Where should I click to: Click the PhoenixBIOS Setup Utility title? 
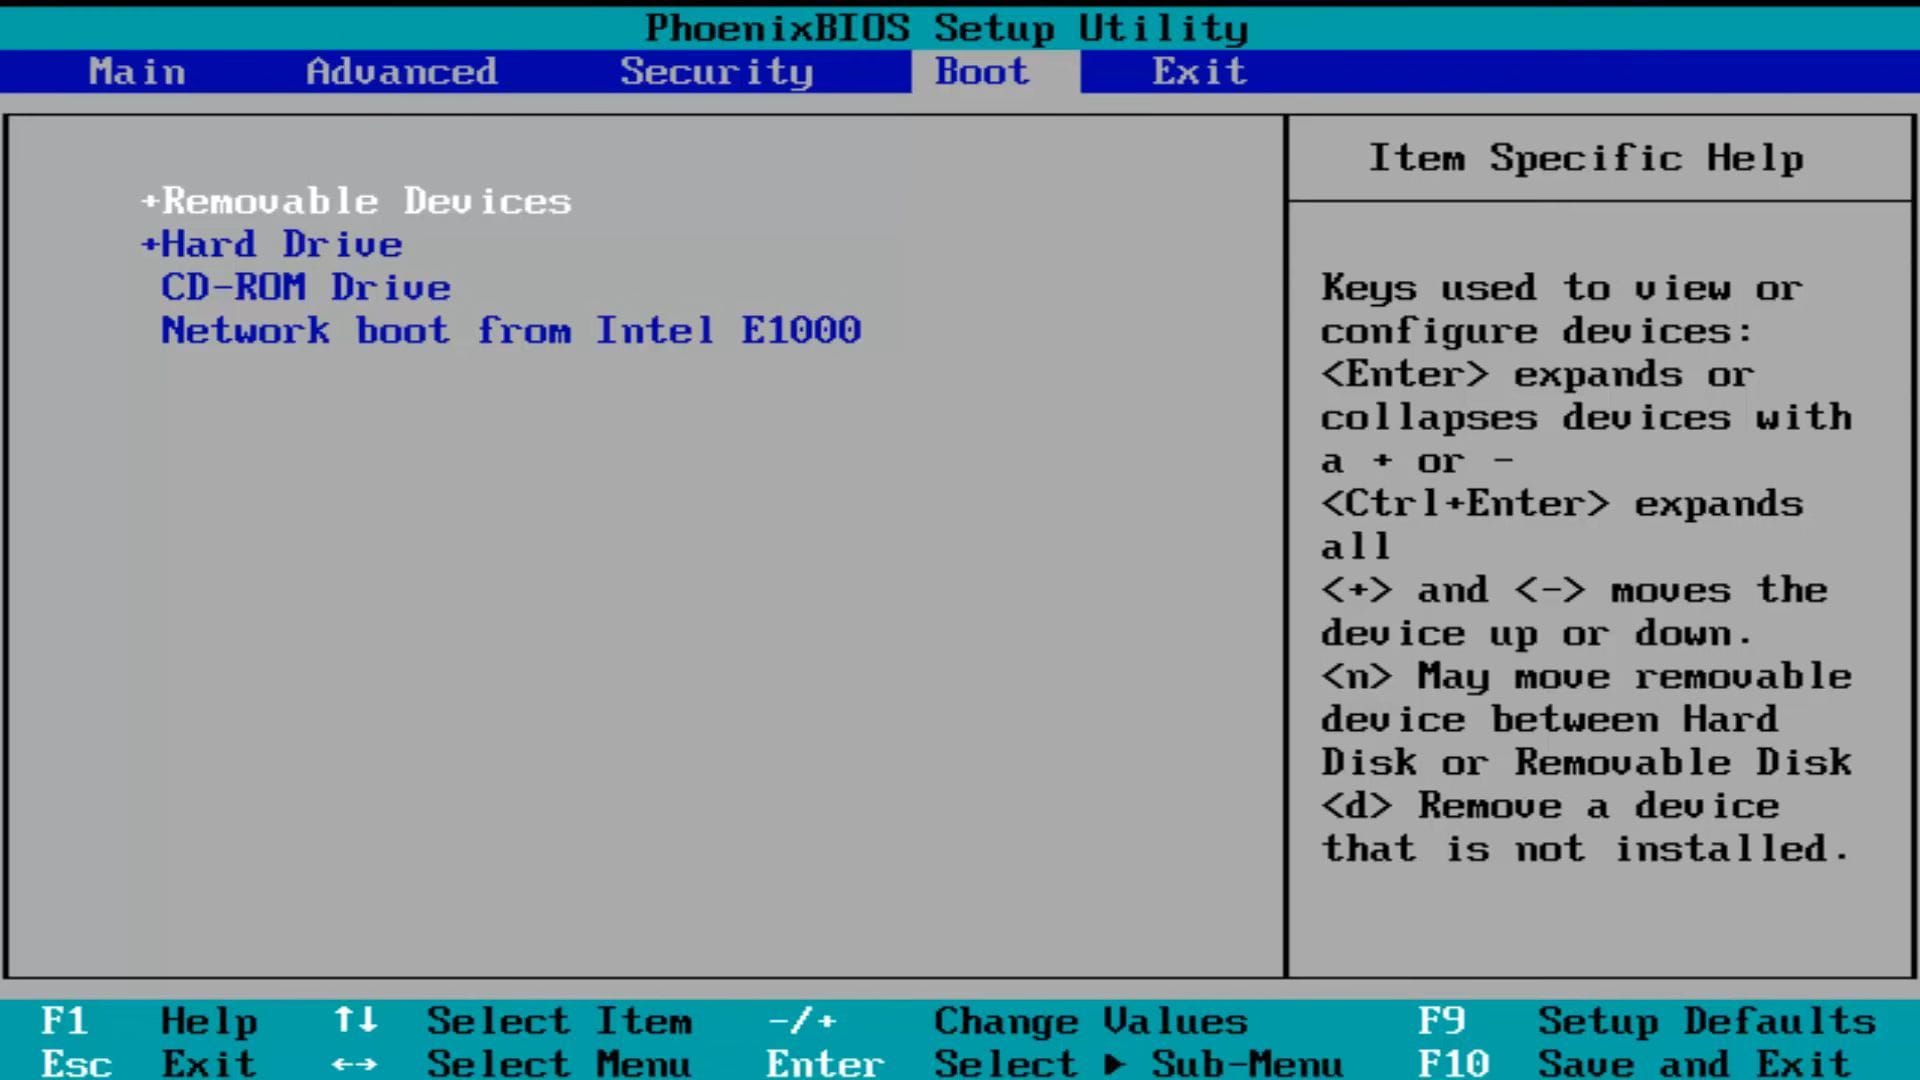947,28
